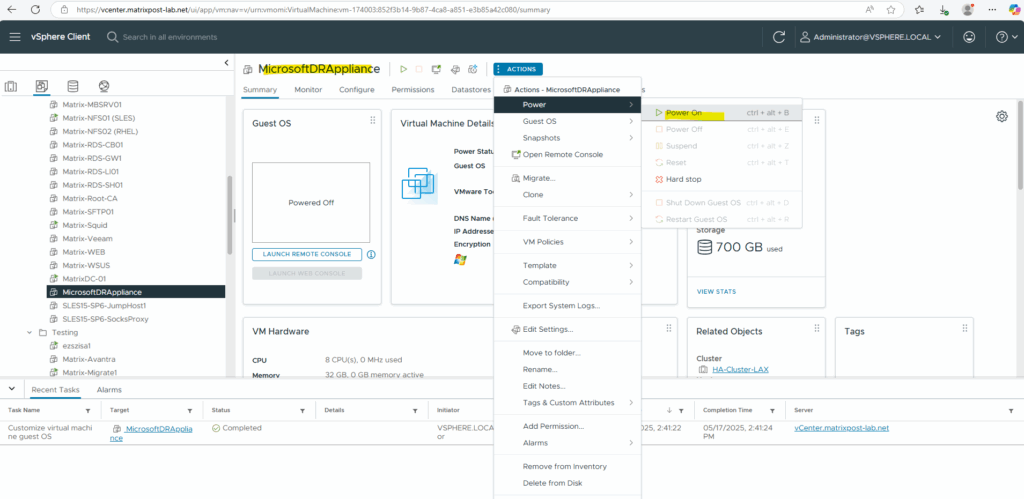Select Delete from Disk menu entry

click(x=568, y=483)
